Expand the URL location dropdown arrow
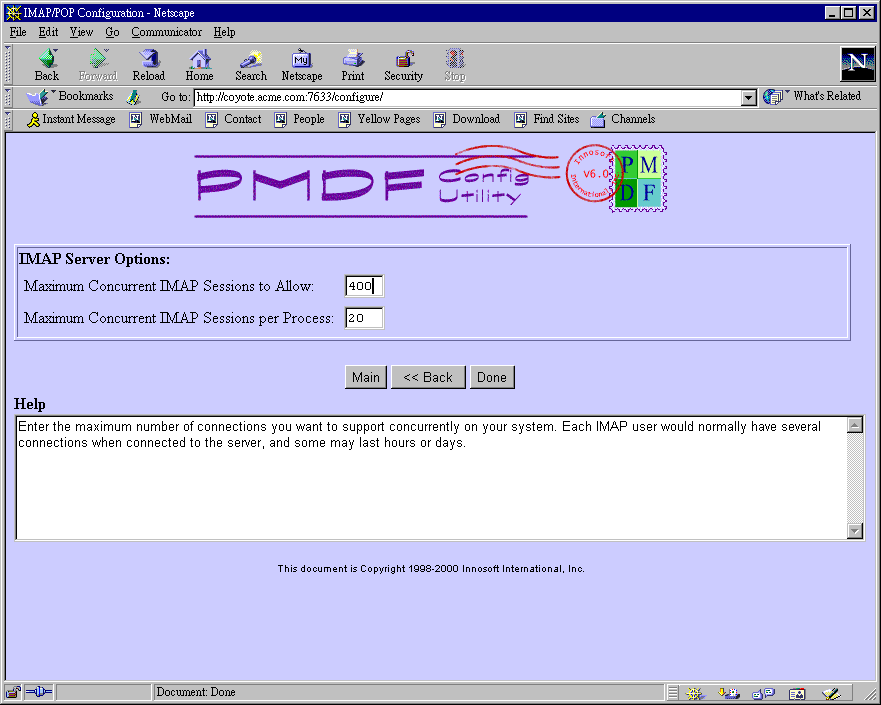The height and width of the screenshot is (705, 881). tap(749, 98)
